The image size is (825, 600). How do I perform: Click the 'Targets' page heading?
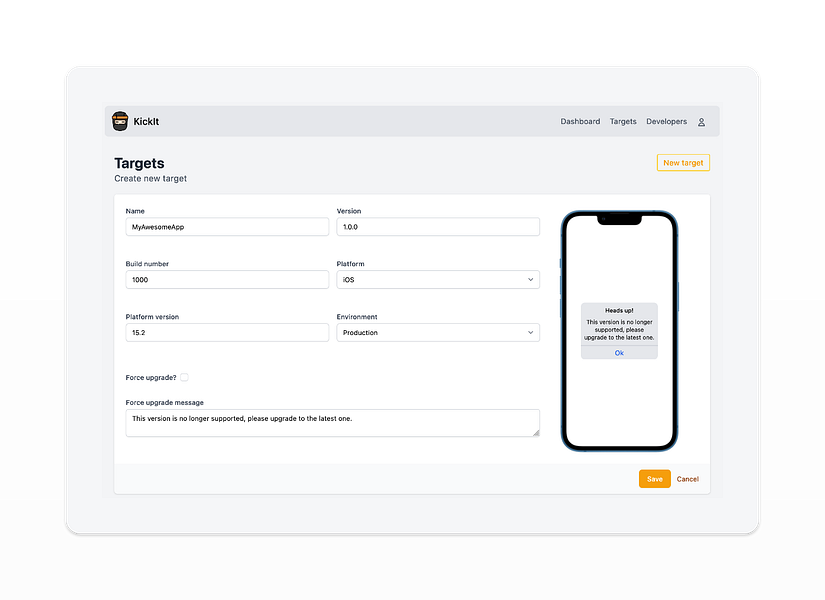139,163
